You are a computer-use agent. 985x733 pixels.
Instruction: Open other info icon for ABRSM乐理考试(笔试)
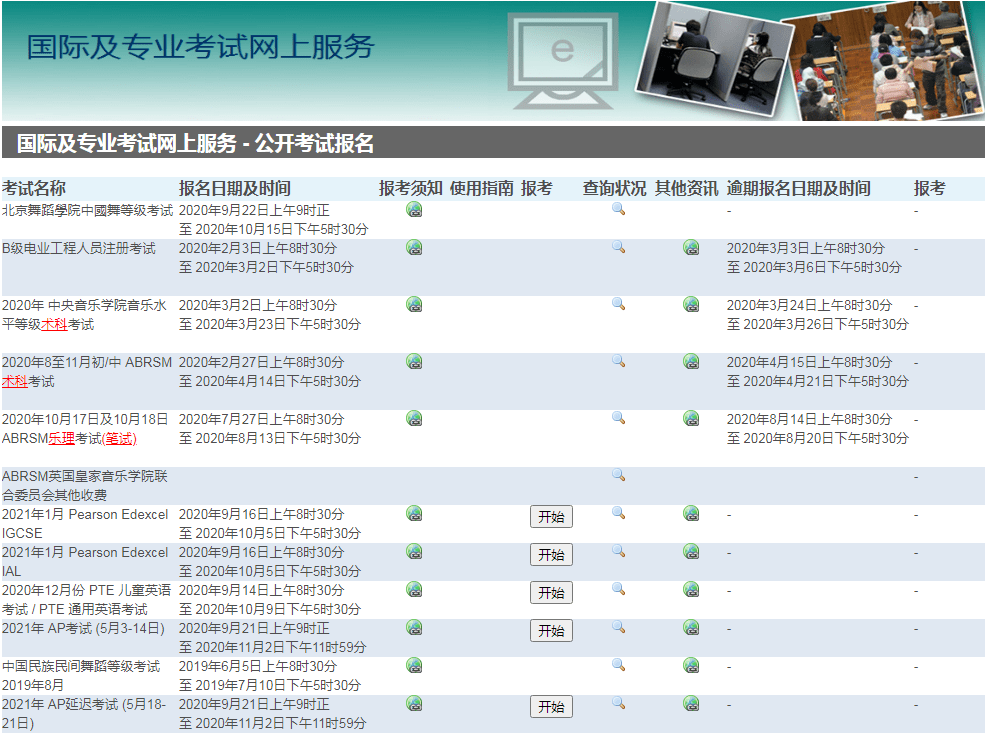[691, 418]
